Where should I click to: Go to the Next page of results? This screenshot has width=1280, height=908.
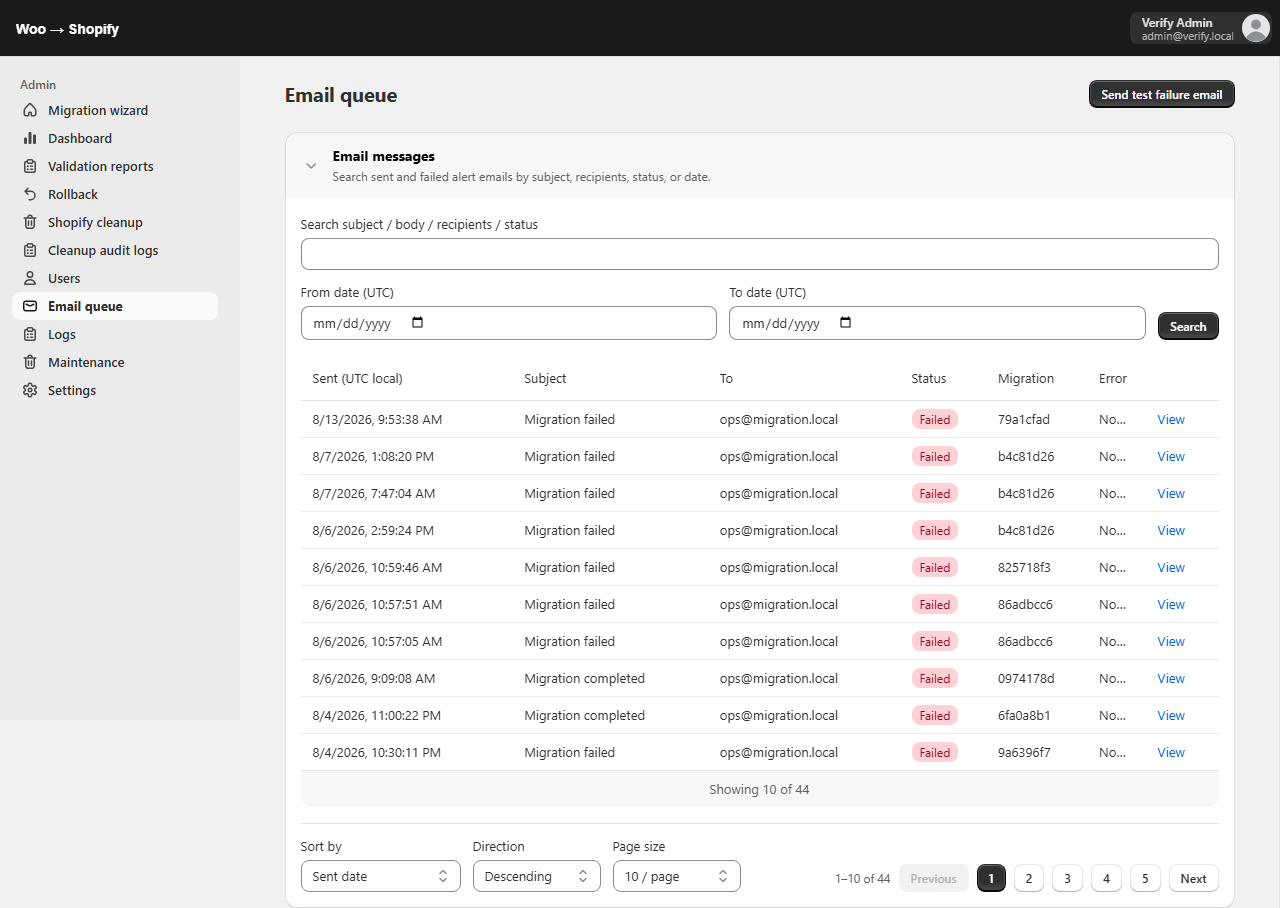pyautogui.click(x=1193, y=878)
